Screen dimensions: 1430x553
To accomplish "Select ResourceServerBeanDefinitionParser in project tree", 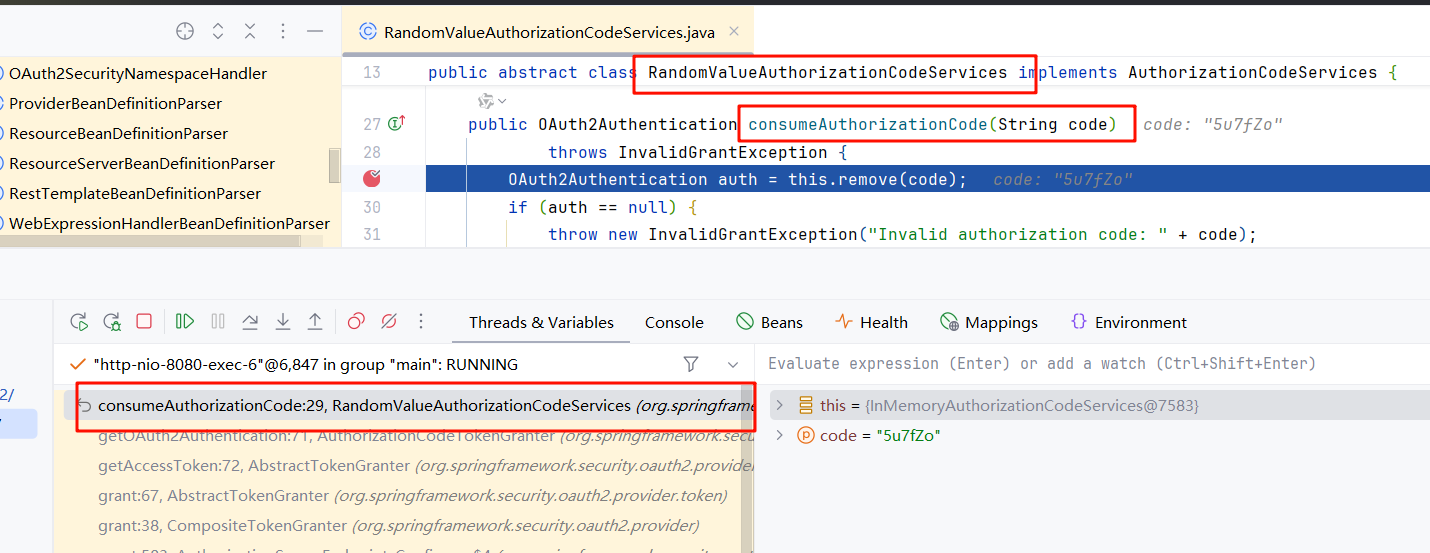I will [x=141, y=163].
